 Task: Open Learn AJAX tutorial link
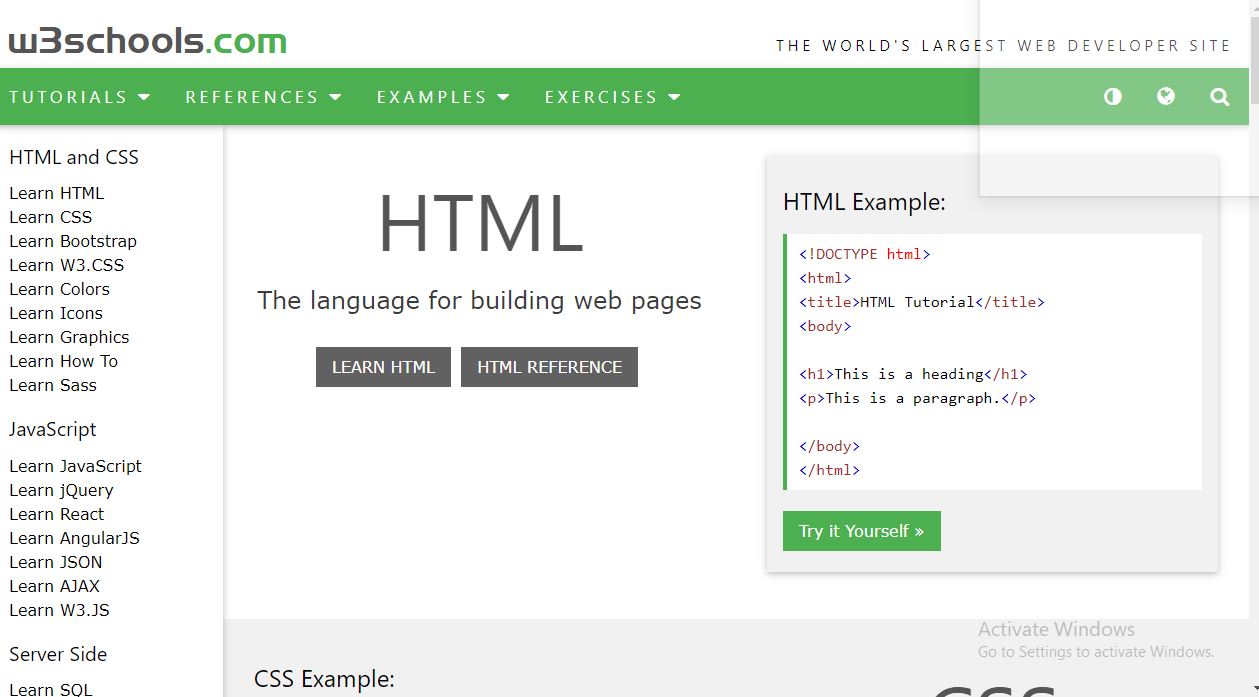[54, 586]
